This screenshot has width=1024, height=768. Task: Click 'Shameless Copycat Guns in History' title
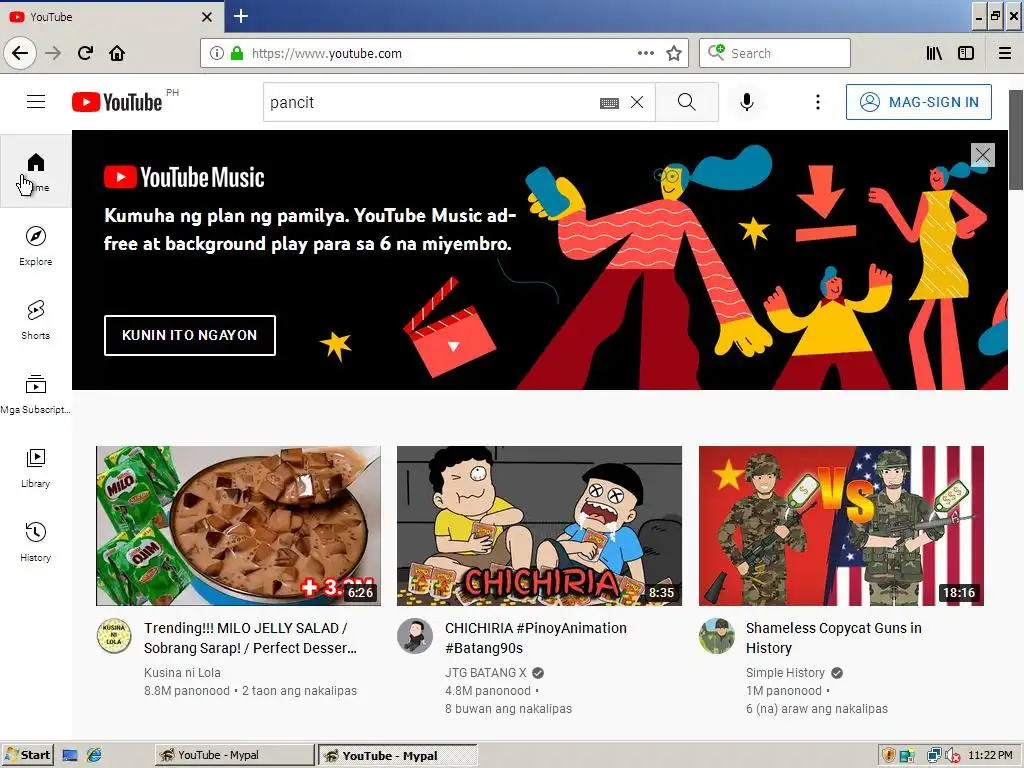[833, 638]
